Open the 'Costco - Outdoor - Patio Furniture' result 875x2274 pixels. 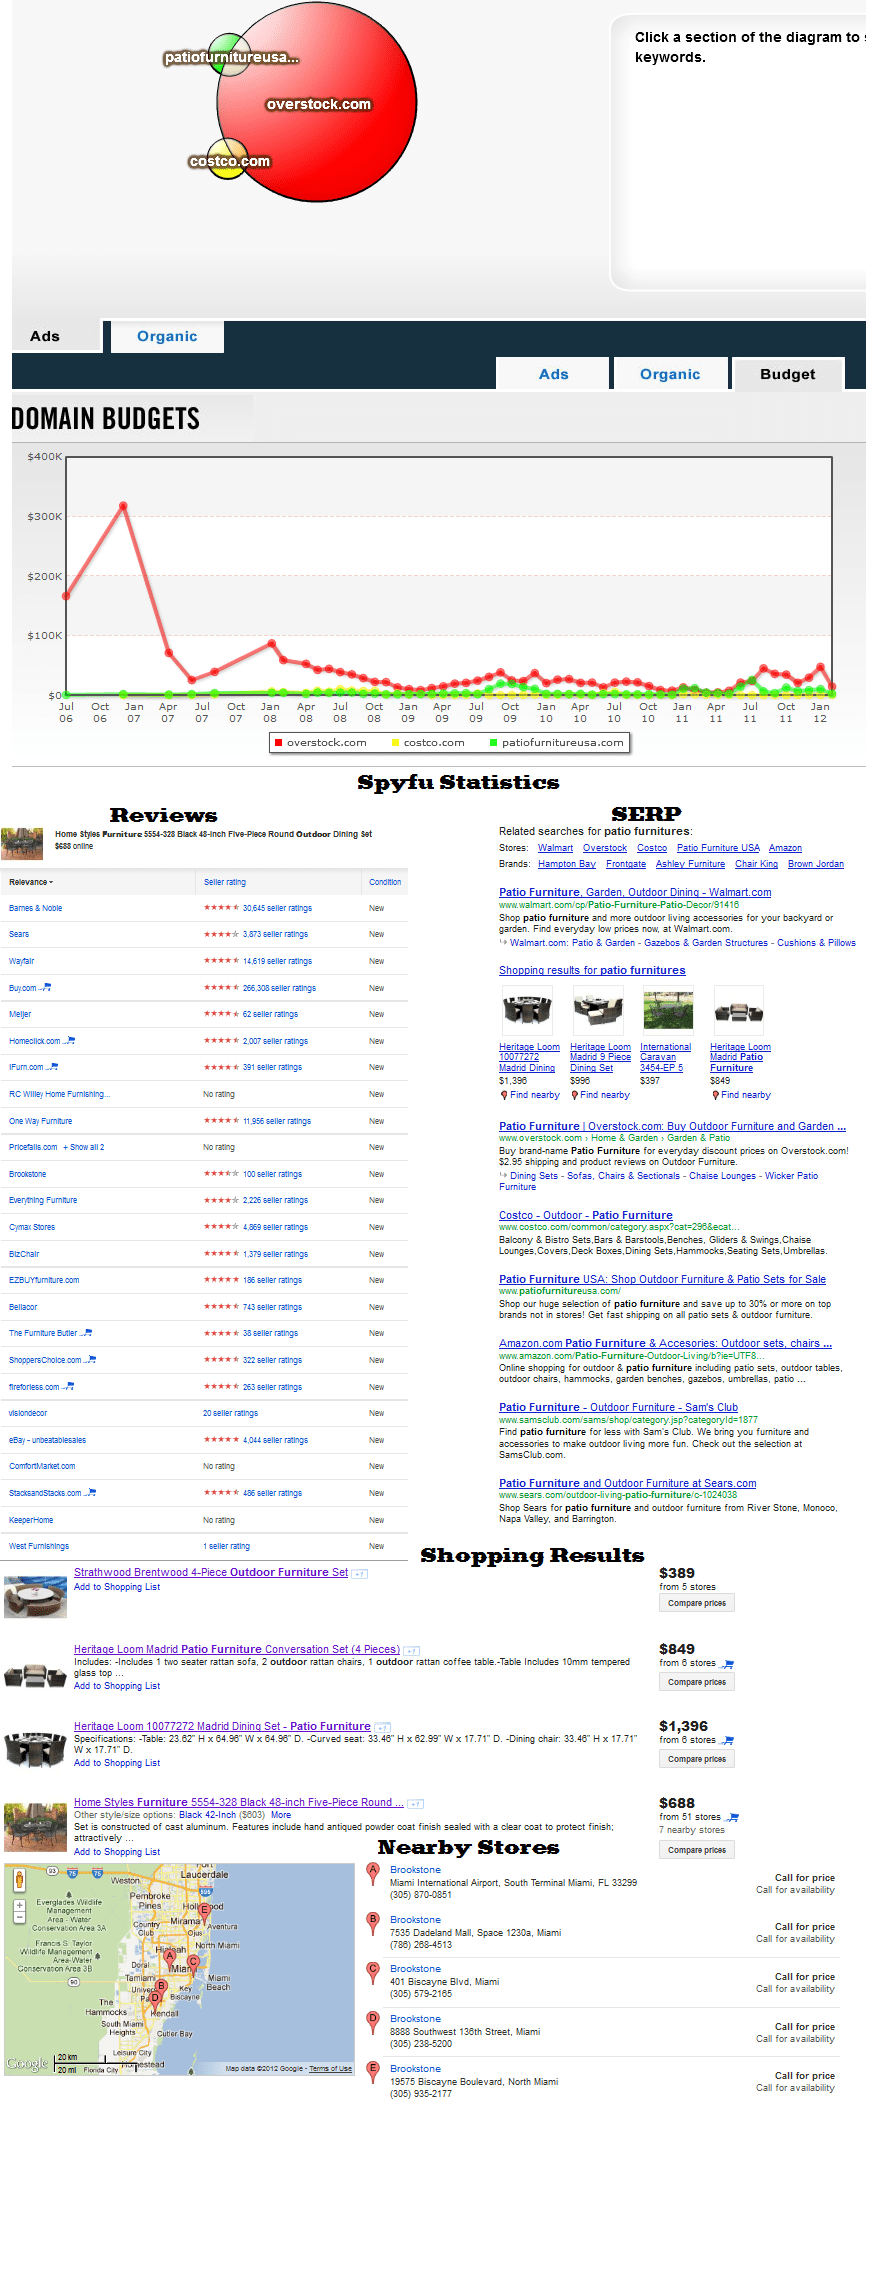tap(585, 1215)
